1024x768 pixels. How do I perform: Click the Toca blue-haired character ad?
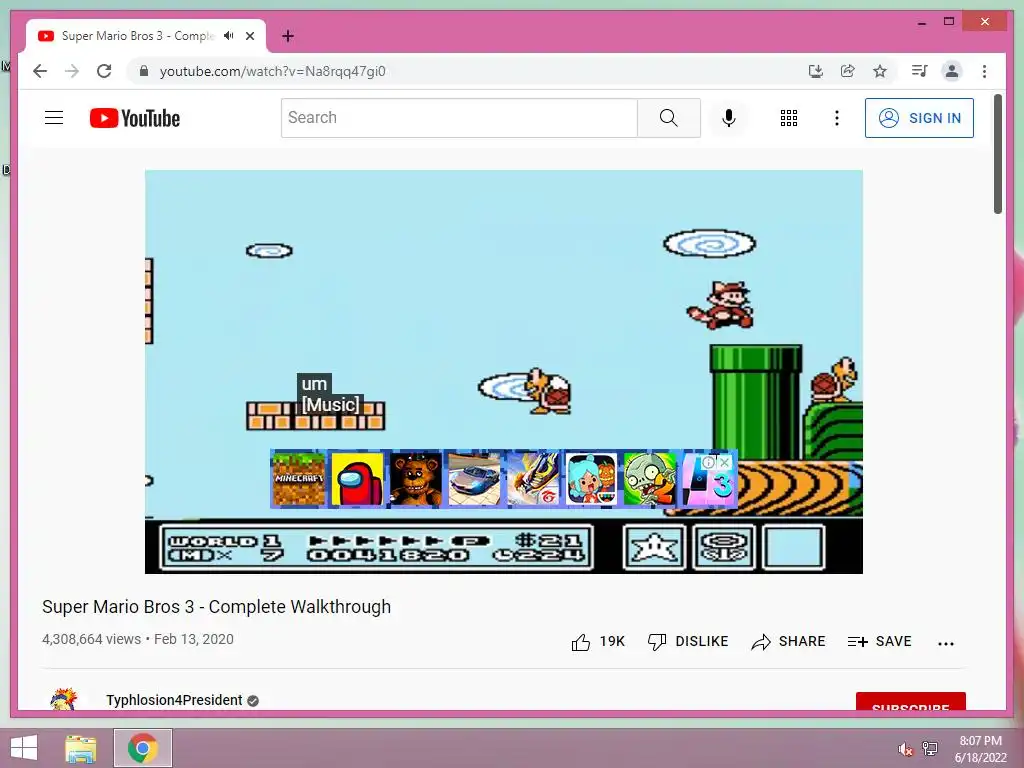tap(591, 479)
